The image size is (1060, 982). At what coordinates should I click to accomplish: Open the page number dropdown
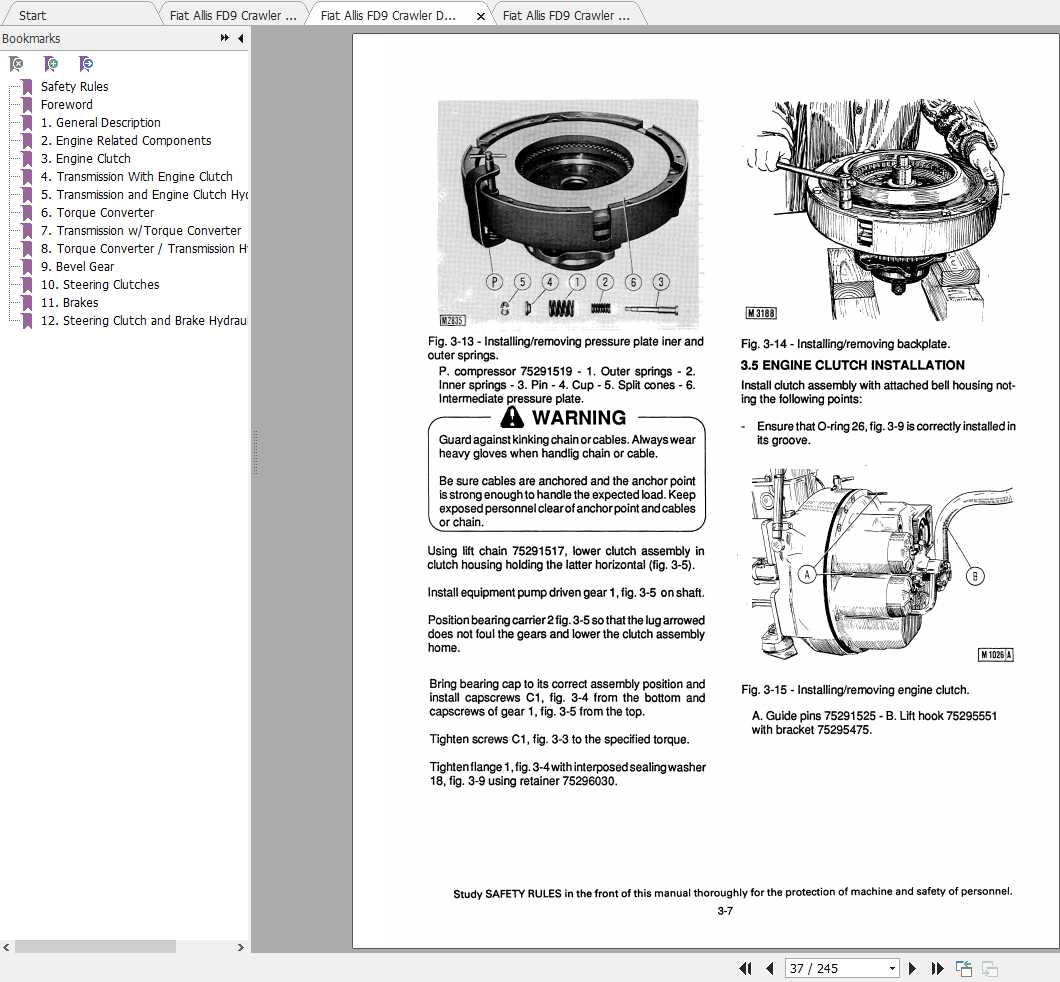click(892, 968)
